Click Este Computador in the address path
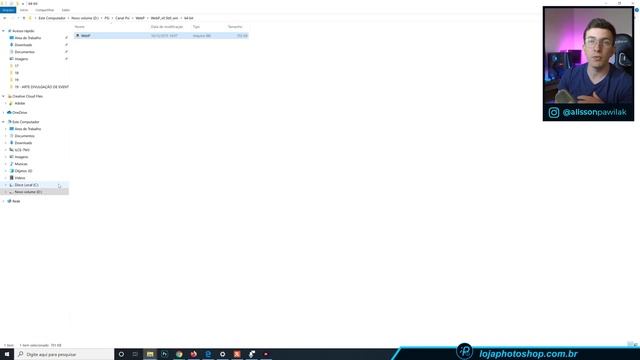The image size is (640, 360). [x=52, y=18]
